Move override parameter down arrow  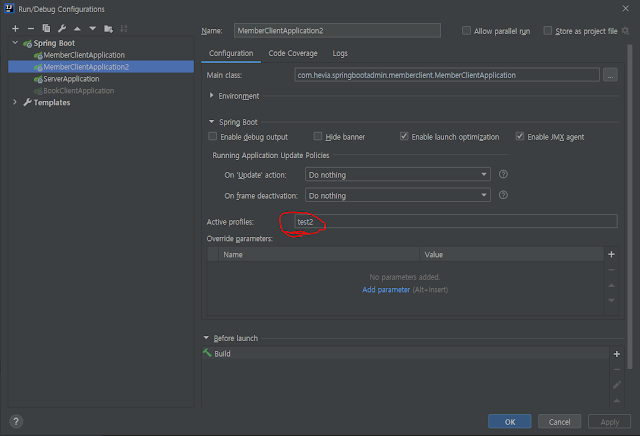click(x=611, y=300)
